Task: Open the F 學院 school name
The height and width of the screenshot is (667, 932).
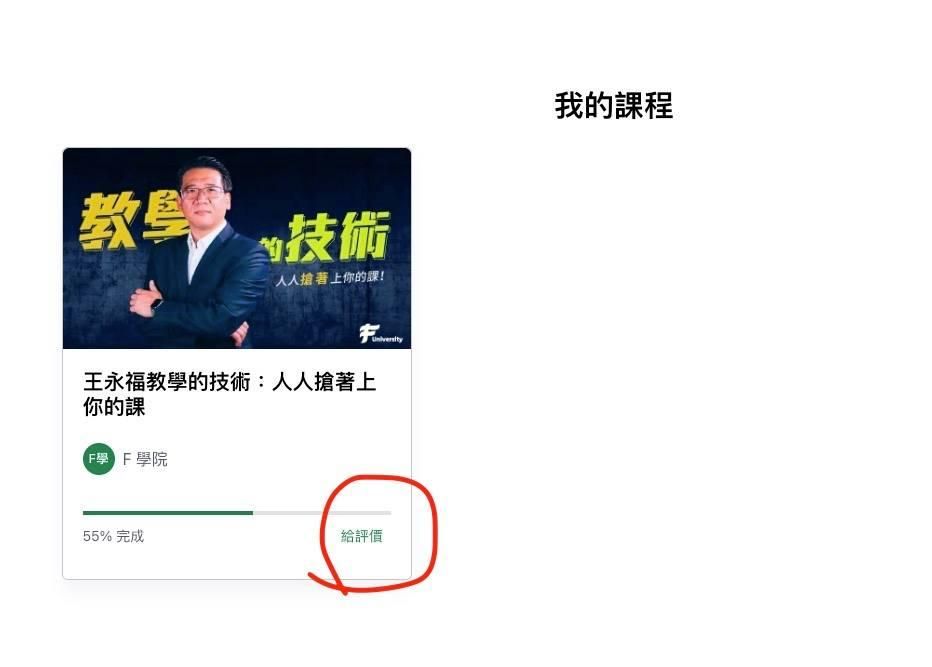Action: click(x=145, y=459)
